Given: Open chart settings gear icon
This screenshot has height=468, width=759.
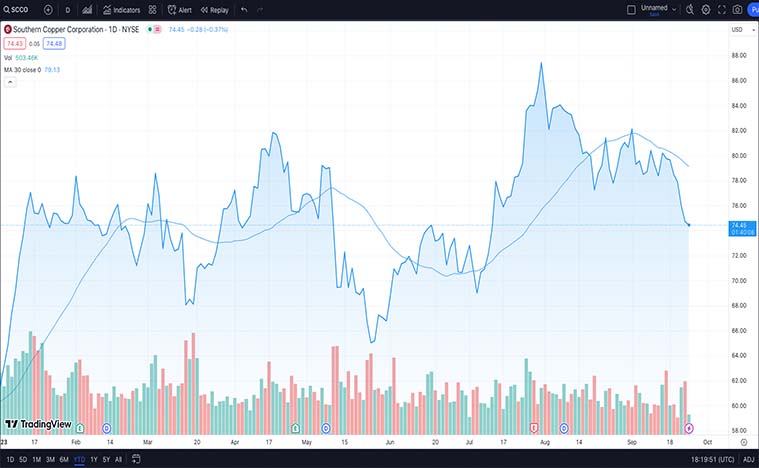Looking at the screenshot, I should (706, 10).
